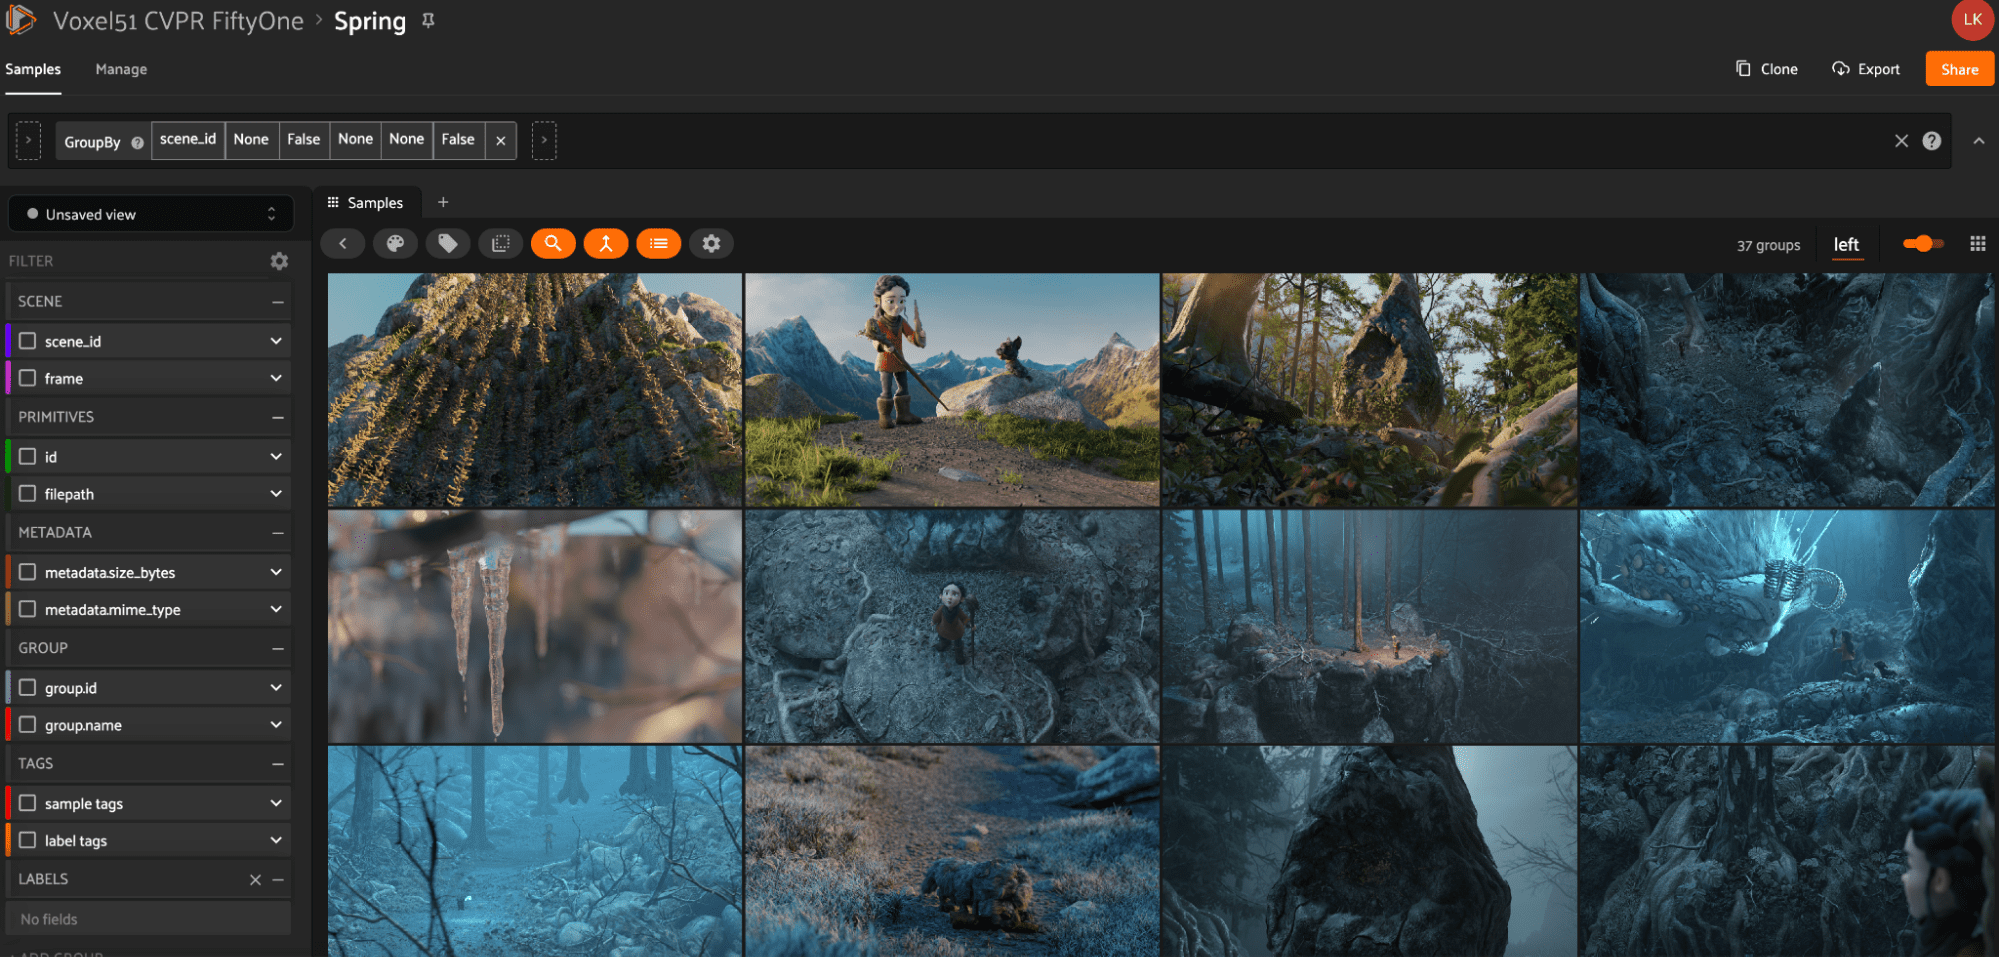Switch to the Samples top tab
This screenshot has width=1999, height=957.
point(33,69)
